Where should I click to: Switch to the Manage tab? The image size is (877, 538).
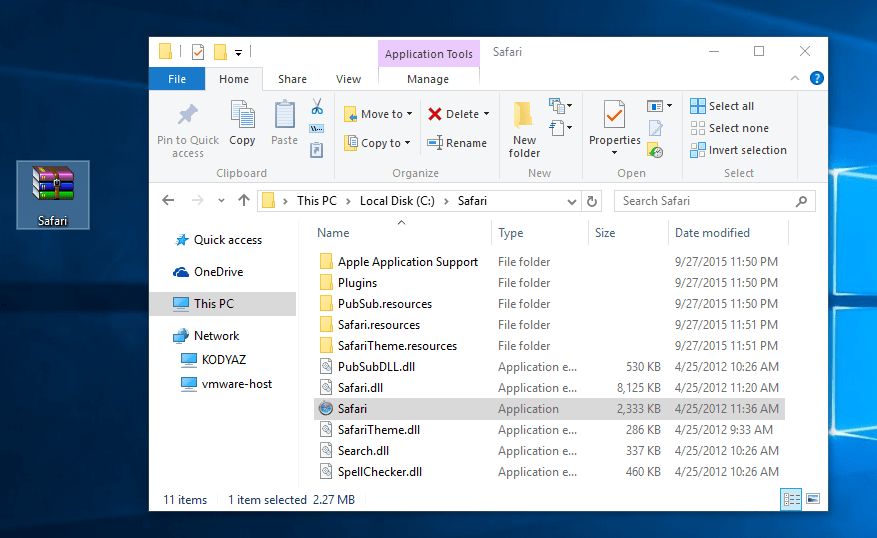coord(428,79)
